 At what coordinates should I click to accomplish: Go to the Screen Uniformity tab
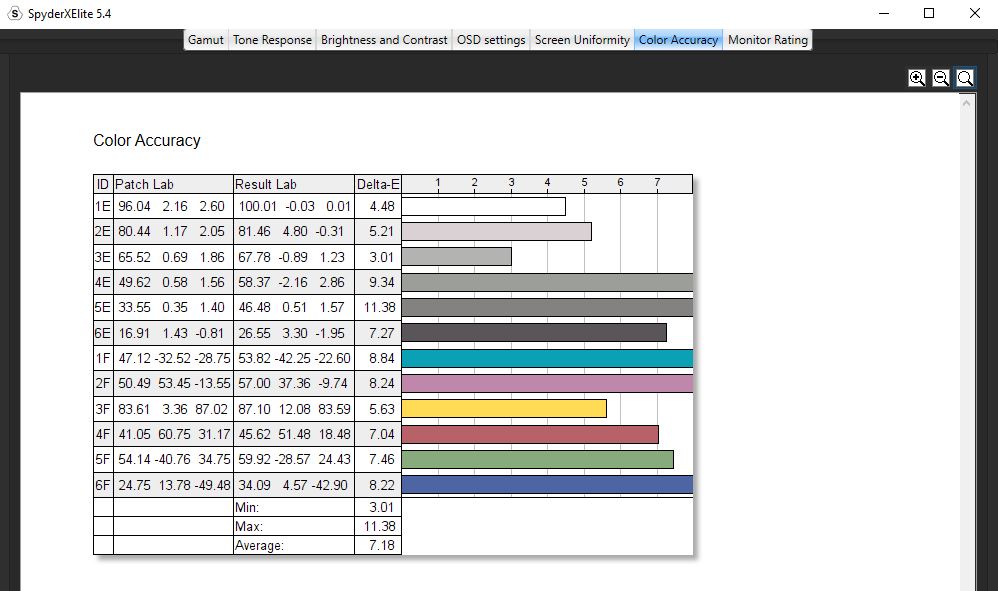click(x=582, y=40)
